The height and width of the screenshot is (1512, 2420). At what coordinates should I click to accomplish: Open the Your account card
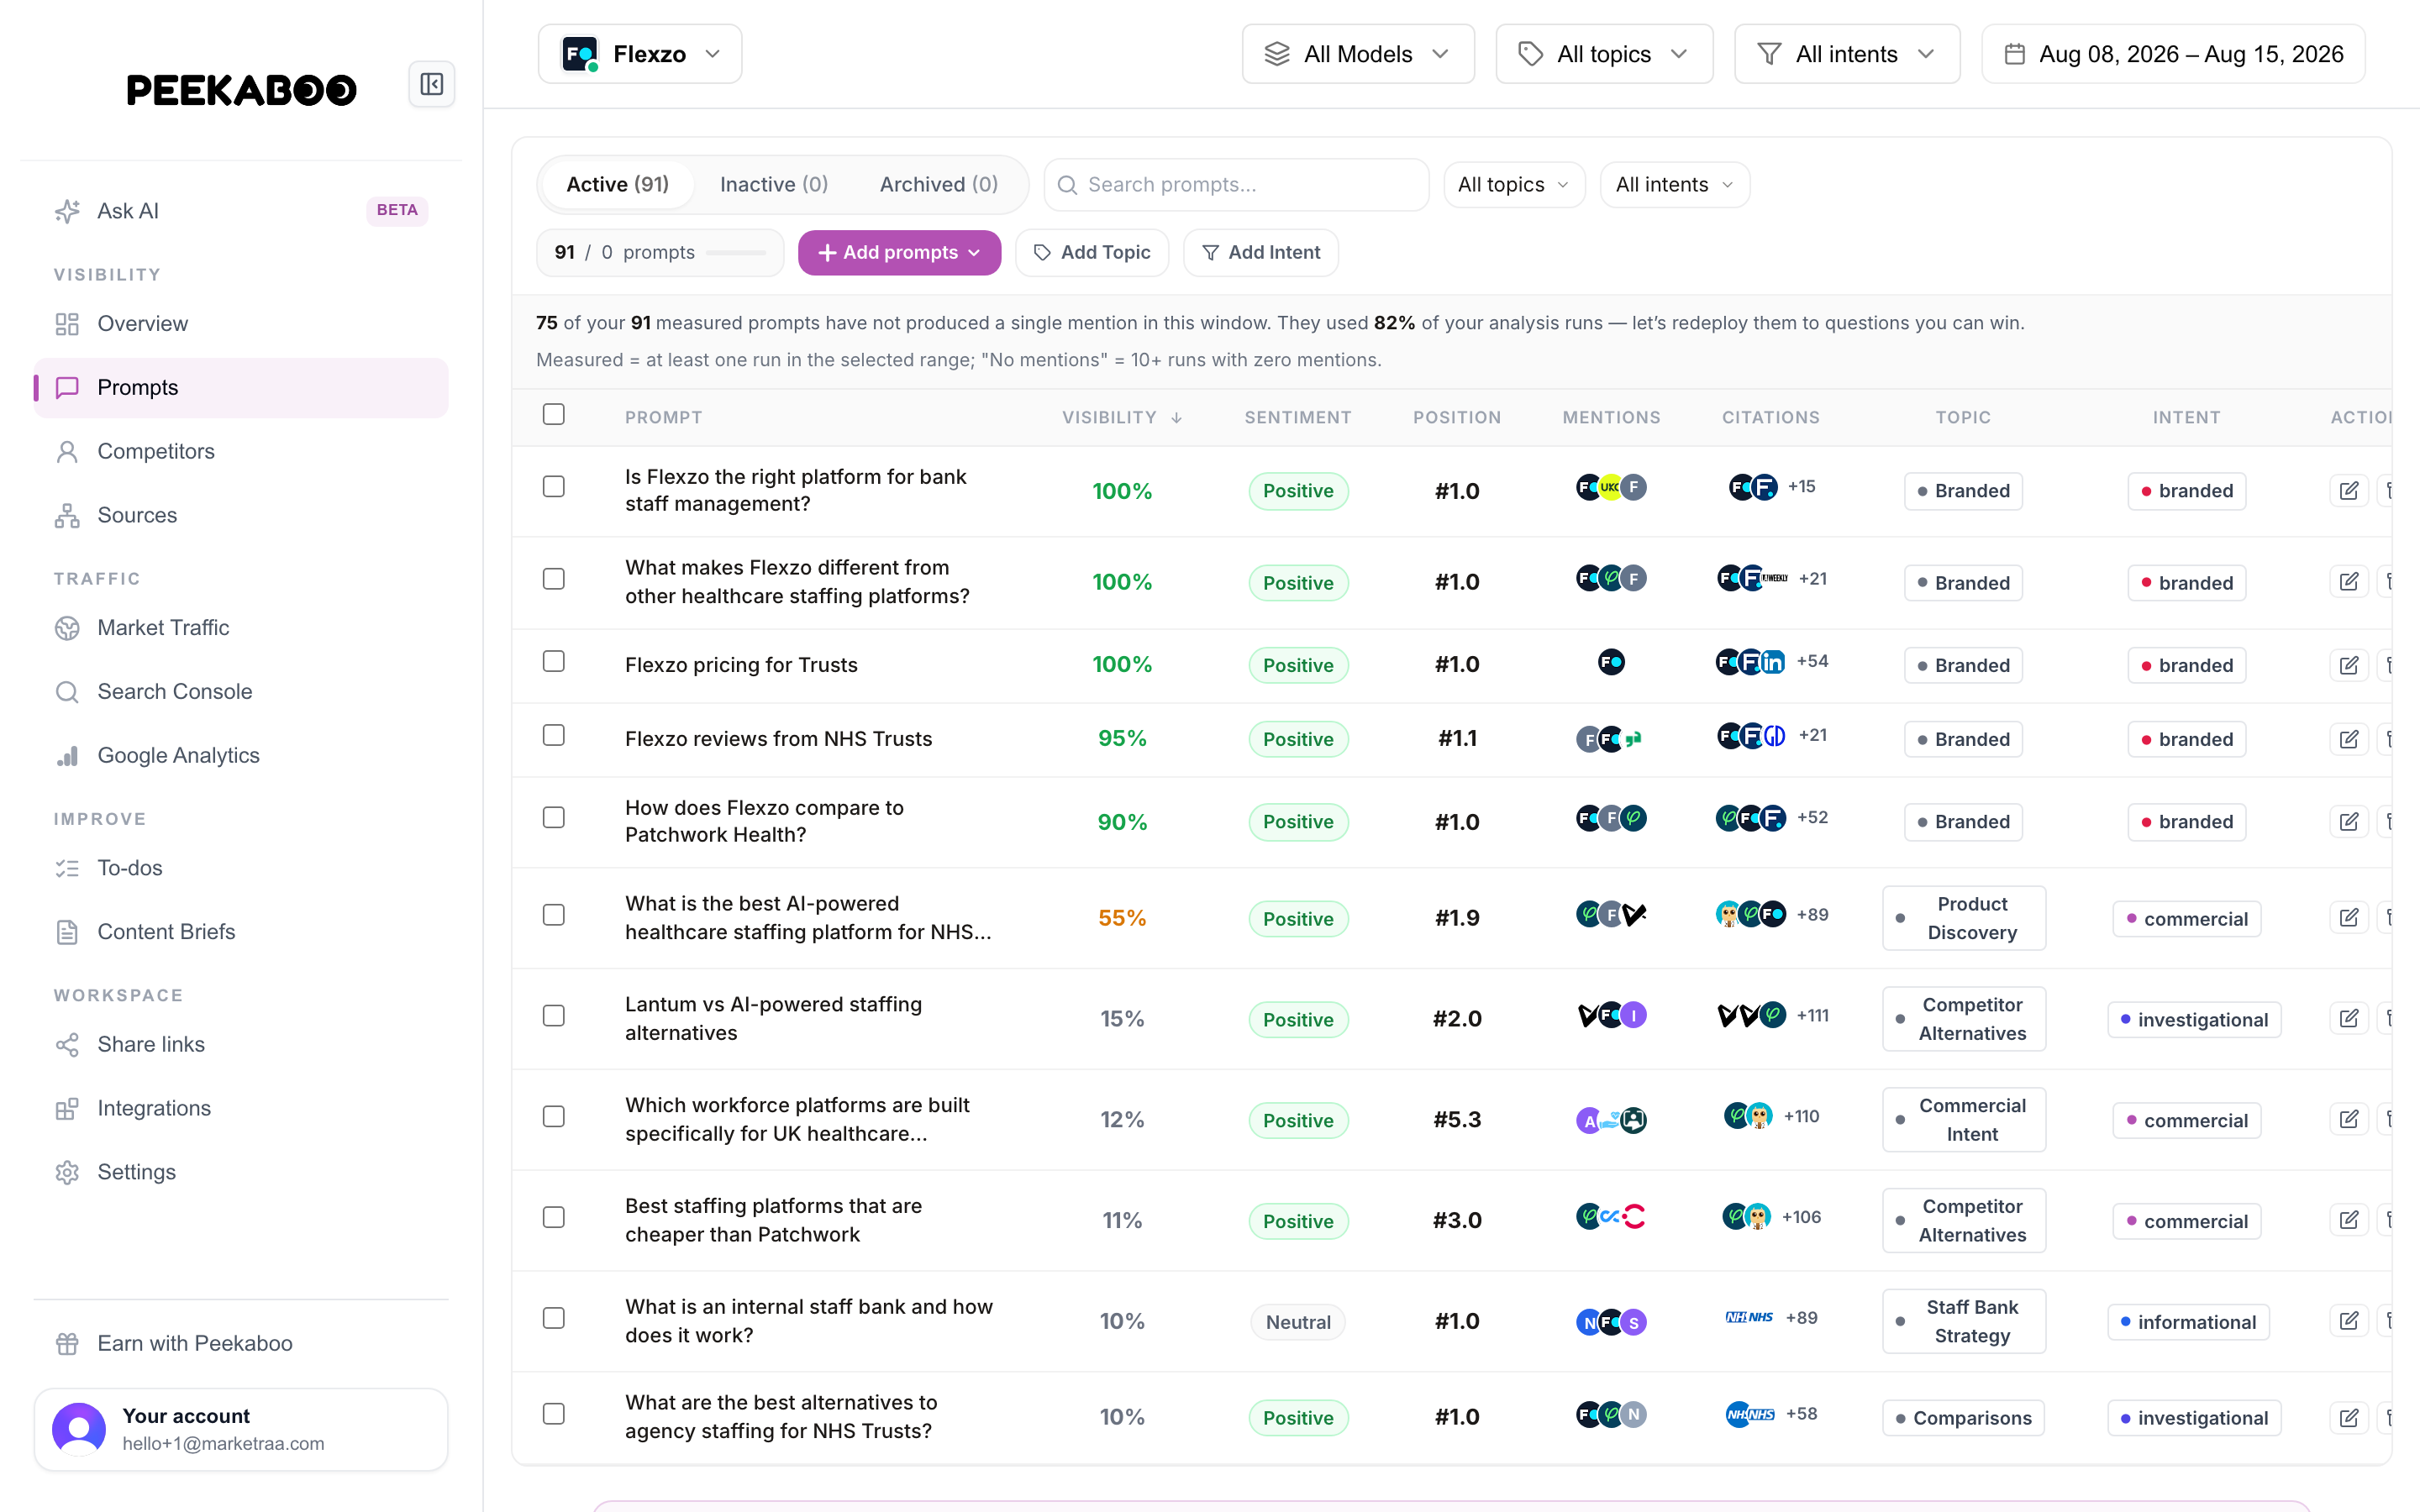coord(241,1429)
